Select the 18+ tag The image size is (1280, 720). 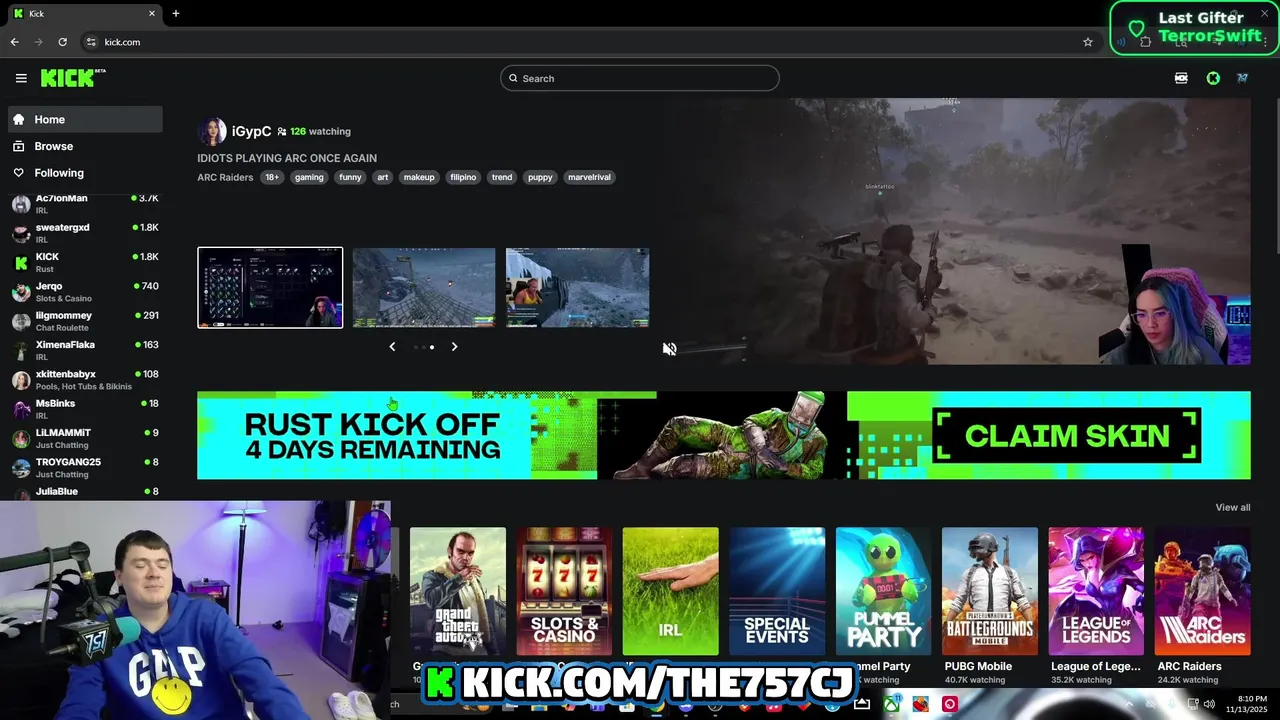tap(271, 177)
